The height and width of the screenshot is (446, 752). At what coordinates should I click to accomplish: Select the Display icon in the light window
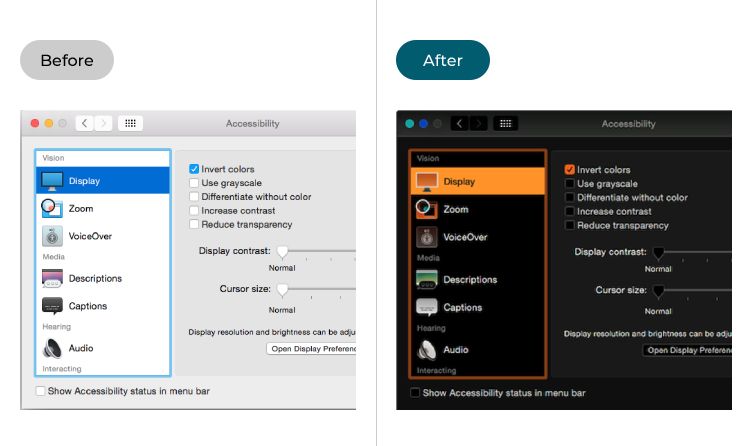point(52,181)
